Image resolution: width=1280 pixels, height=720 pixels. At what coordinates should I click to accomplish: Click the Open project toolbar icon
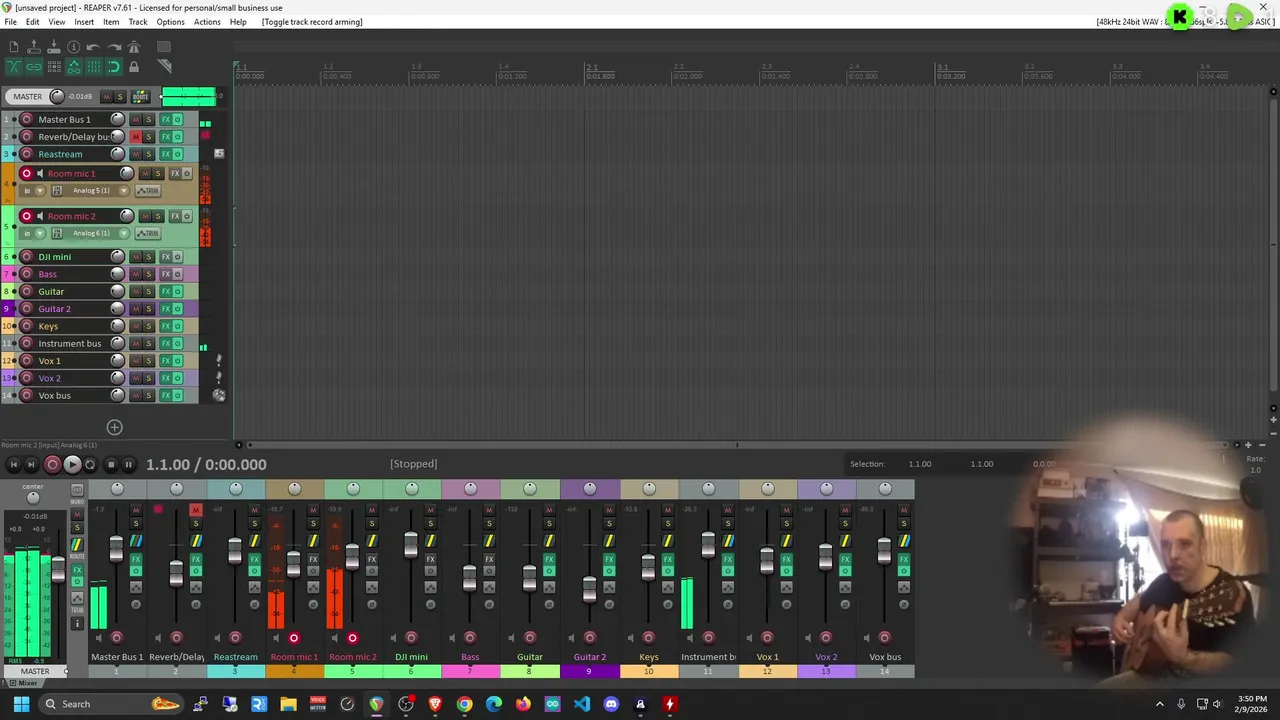click(34, 47)
